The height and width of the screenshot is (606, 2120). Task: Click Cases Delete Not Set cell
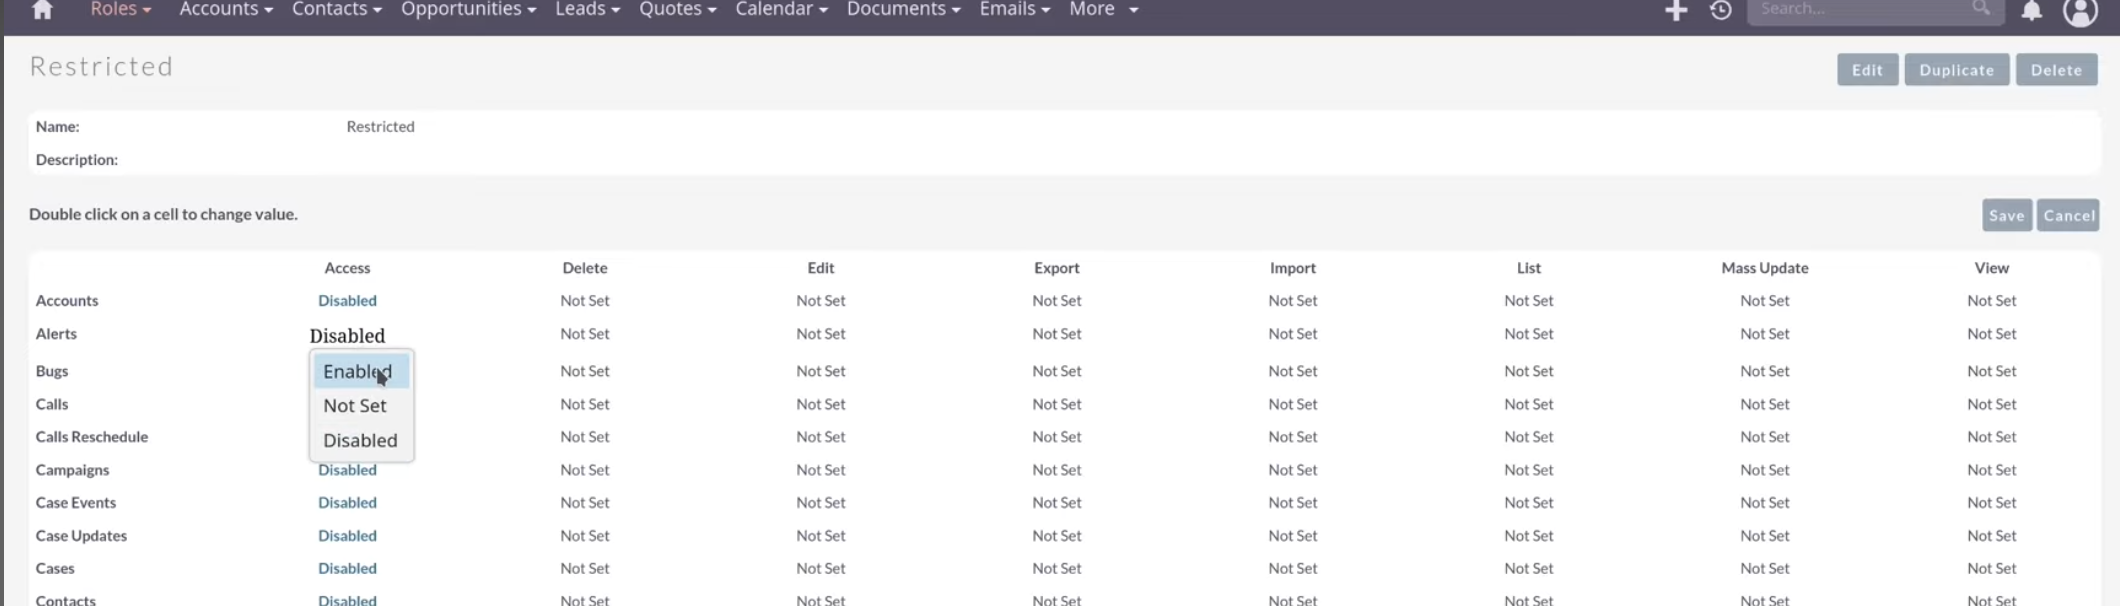point(585,568)
